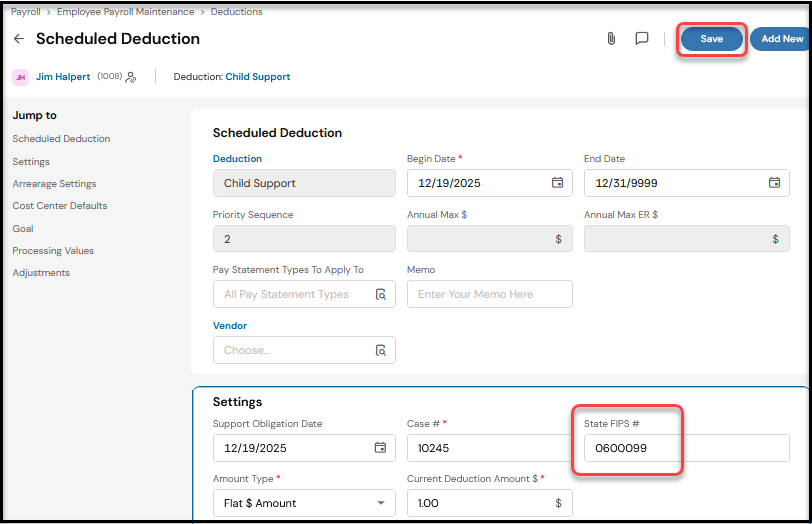Go to Deductions in the breadcrumb
Viewport: 812px width, 524px height.
(x=237, y=12)
